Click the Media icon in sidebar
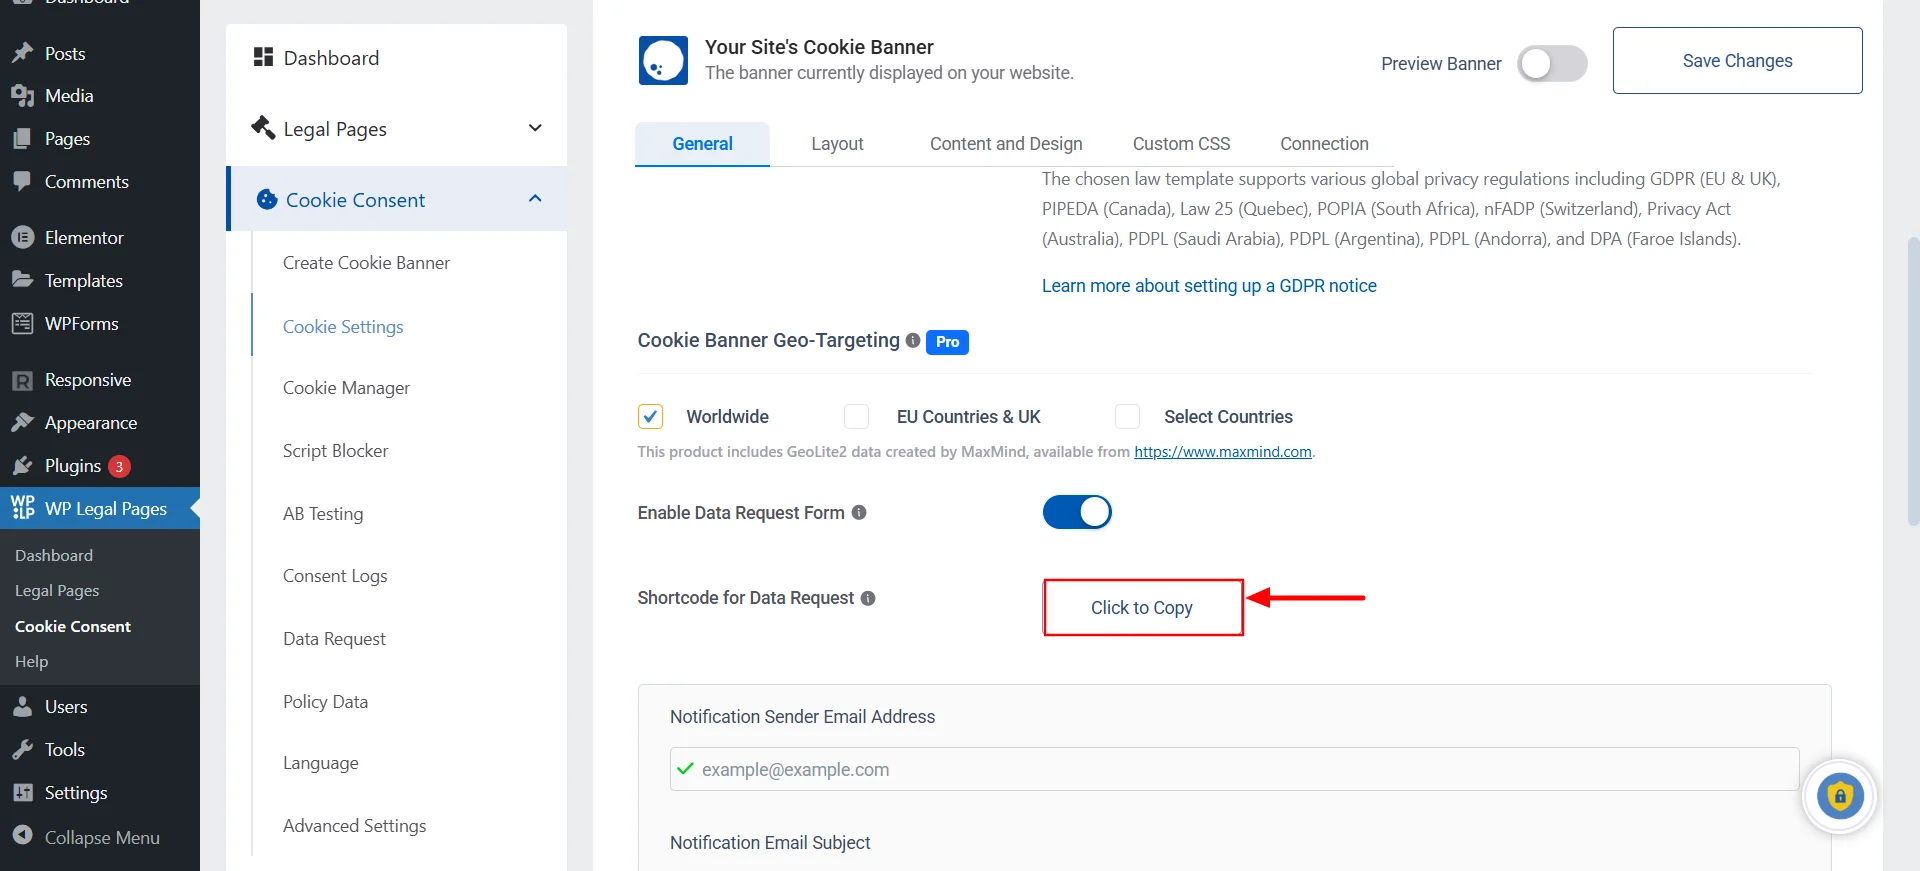This screenshot has height=871, width=1920. coord(23,96)
